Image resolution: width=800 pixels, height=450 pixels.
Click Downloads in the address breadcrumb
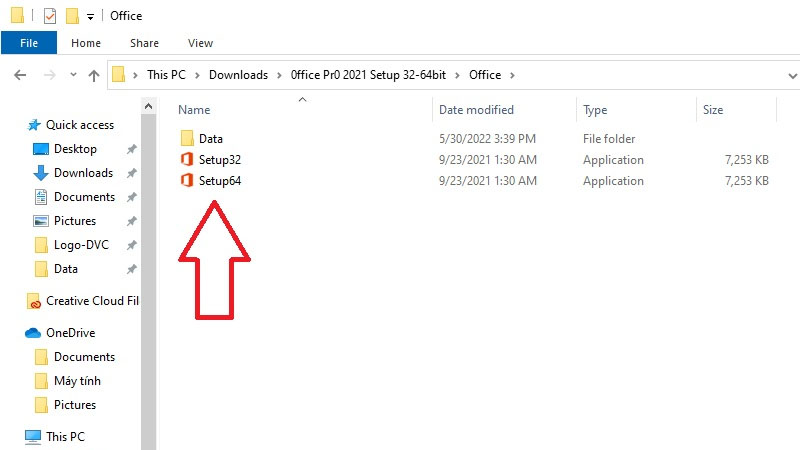pyautogui.click(x=238, y=75)
